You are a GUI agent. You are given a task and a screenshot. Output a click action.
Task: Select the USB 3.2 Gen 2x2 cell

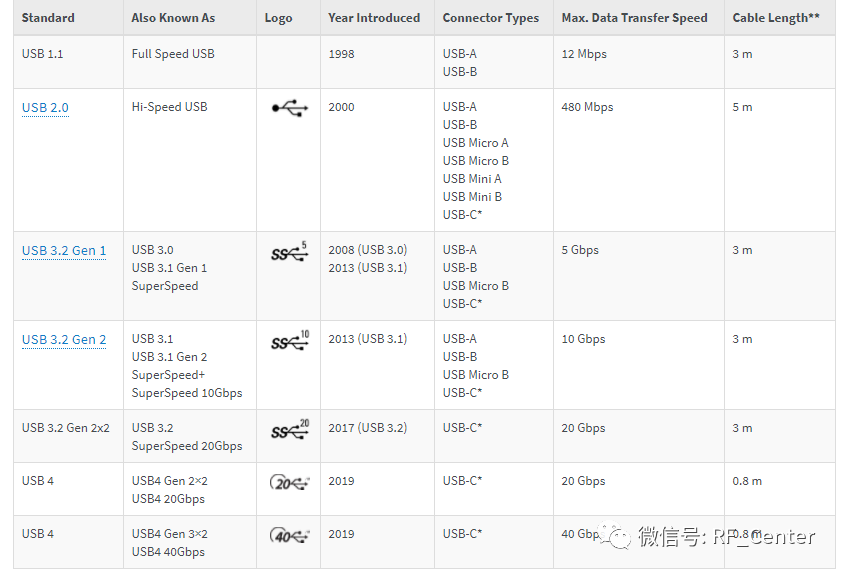(65, 428)
